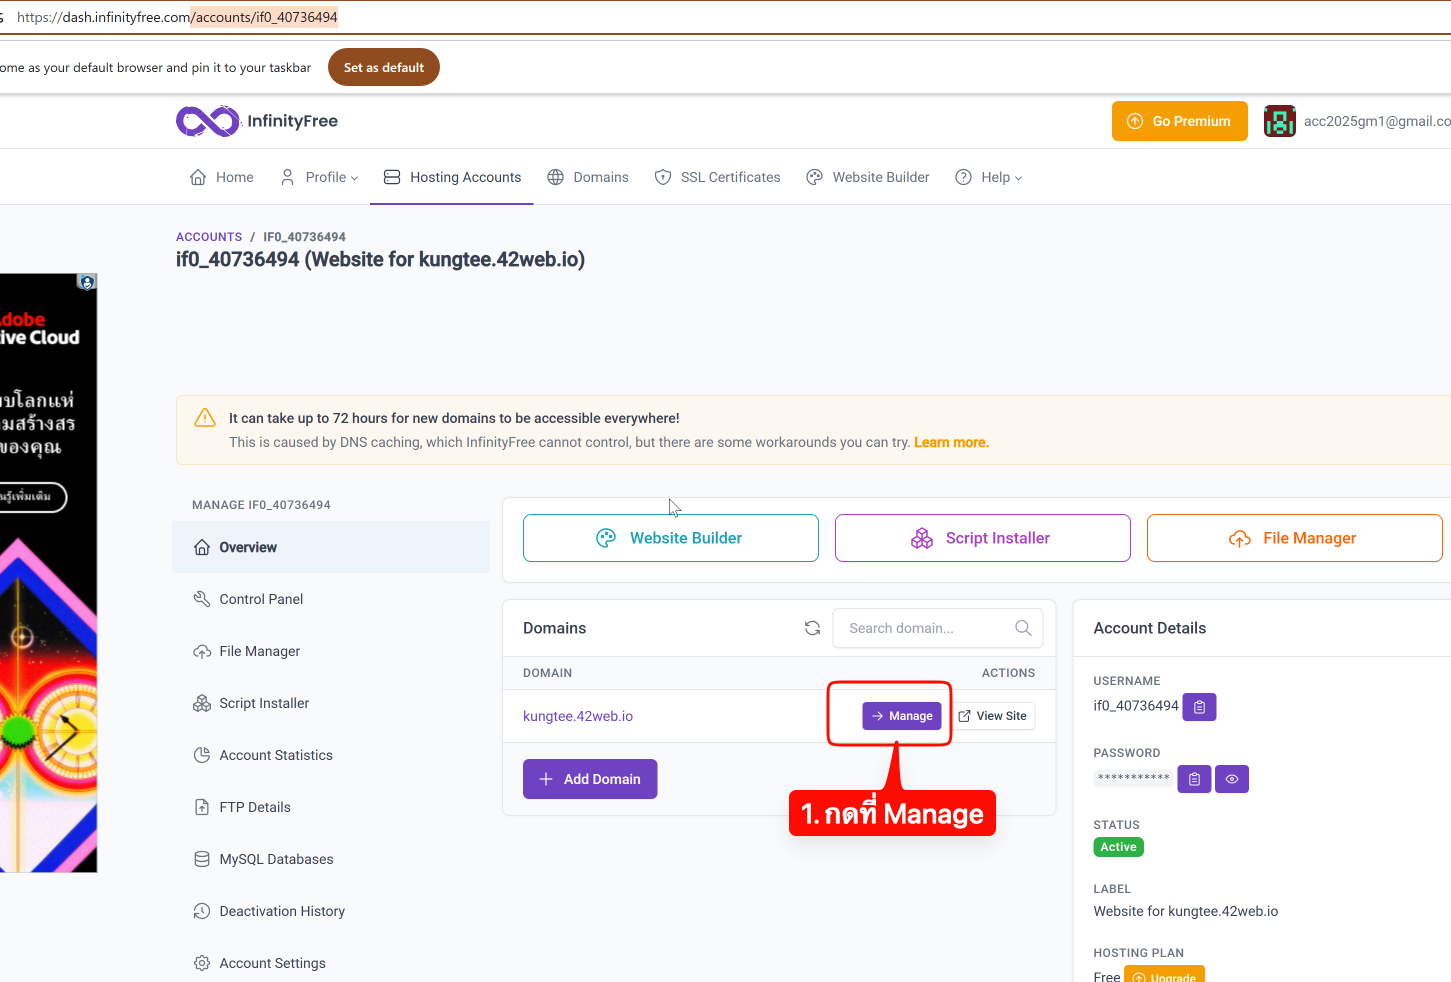Expand the Help dropdown menu
The image size is (1451, 982).
tap(989, 177)
